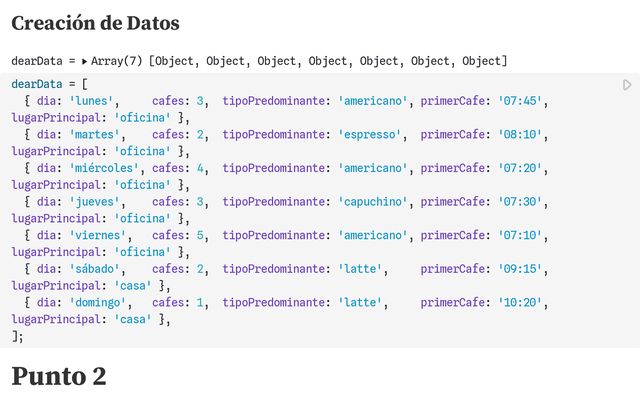Click the 'Creación de Datos' heading
Viewport: 640px width, 400px height.
[95, 22]
